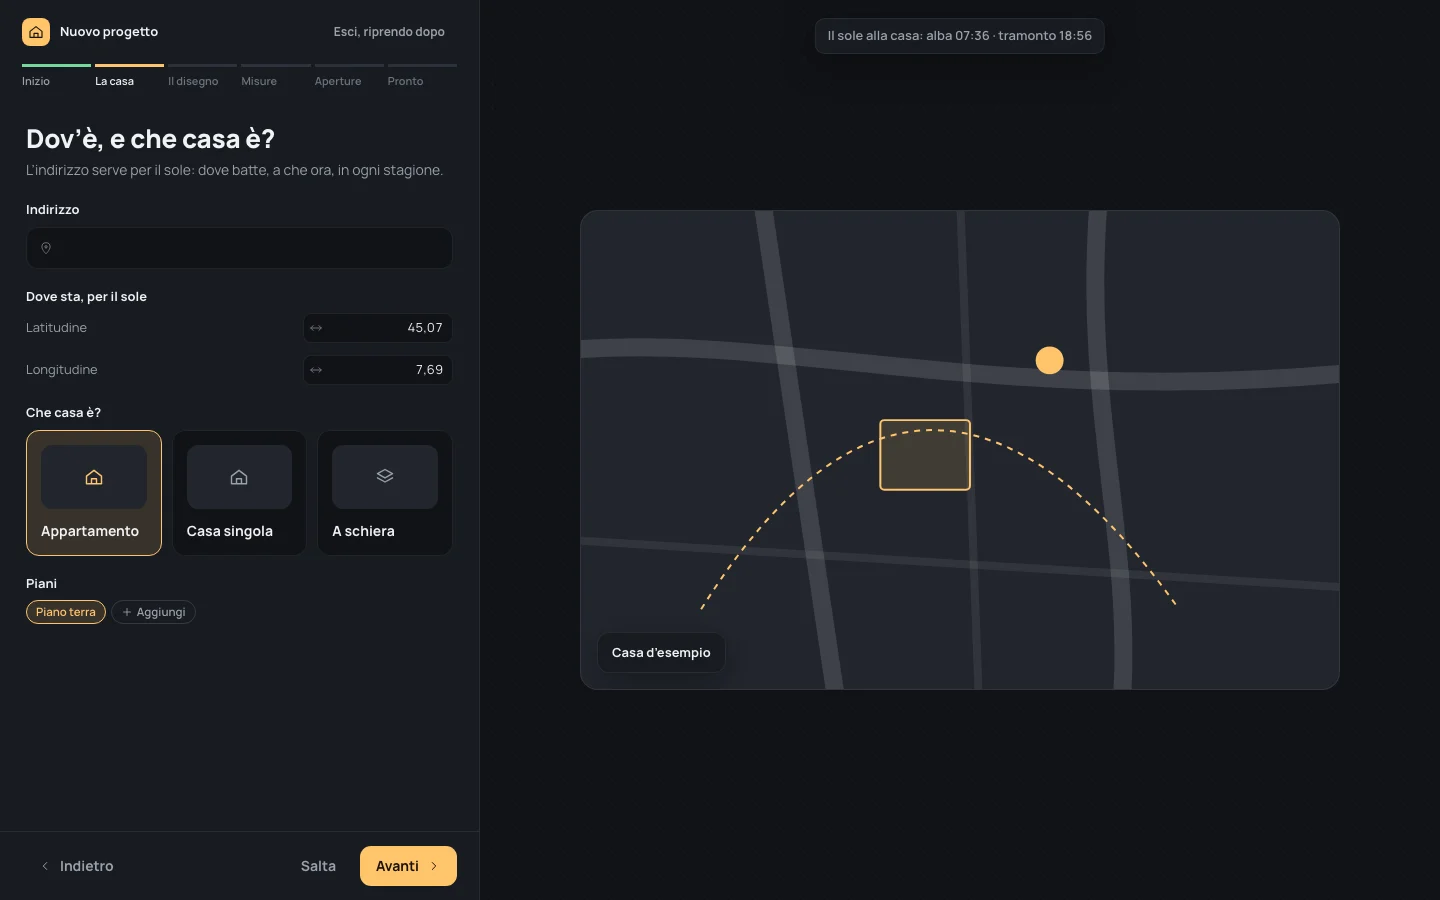Click Esci, riprendo dopo link

tap(389, 32)
